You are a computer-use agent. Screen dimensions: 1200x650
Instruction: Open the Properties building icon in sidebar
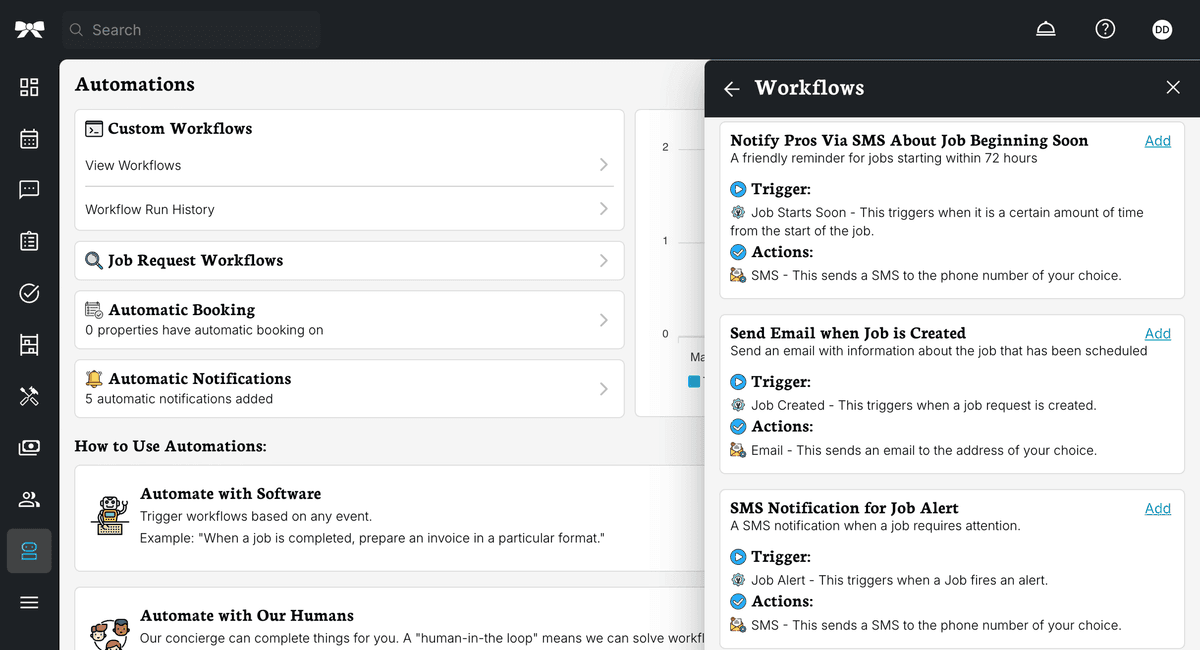point(29,344)
